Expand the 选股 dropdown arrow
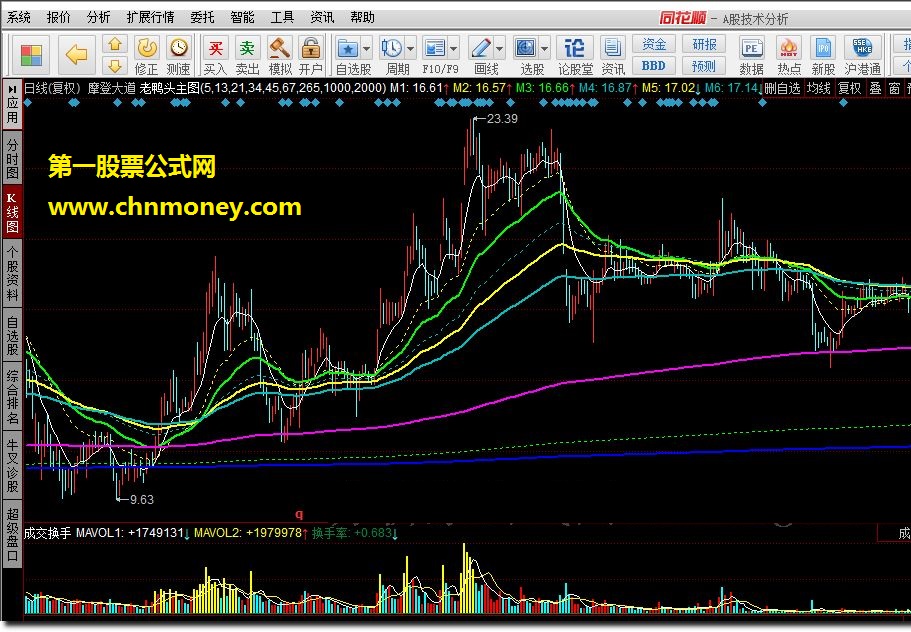Viewport: 911px width, 632px height. (544, 49)
